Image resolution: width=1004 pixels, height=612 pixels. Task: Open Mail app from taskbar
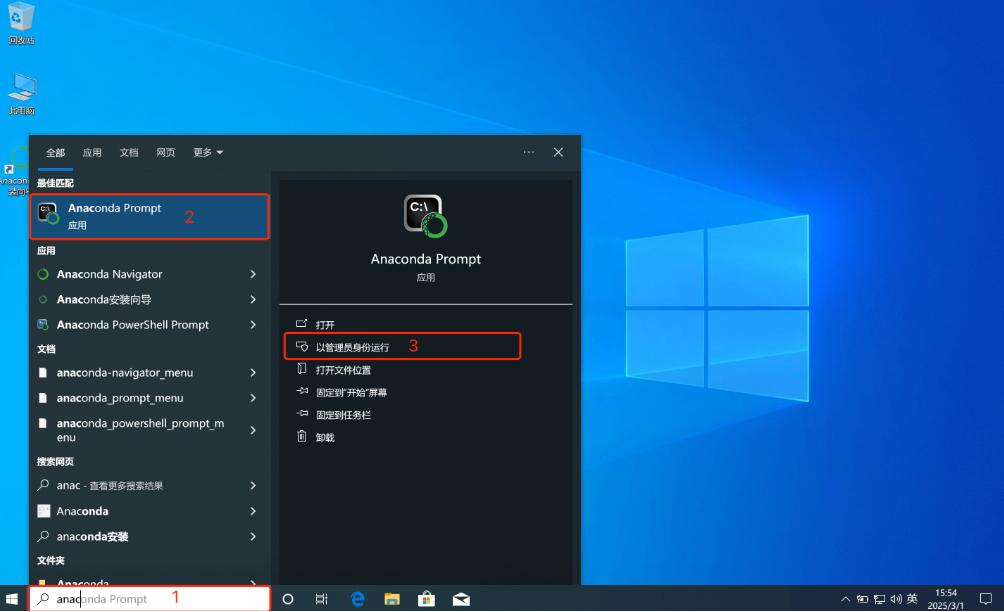click(461, 598)
